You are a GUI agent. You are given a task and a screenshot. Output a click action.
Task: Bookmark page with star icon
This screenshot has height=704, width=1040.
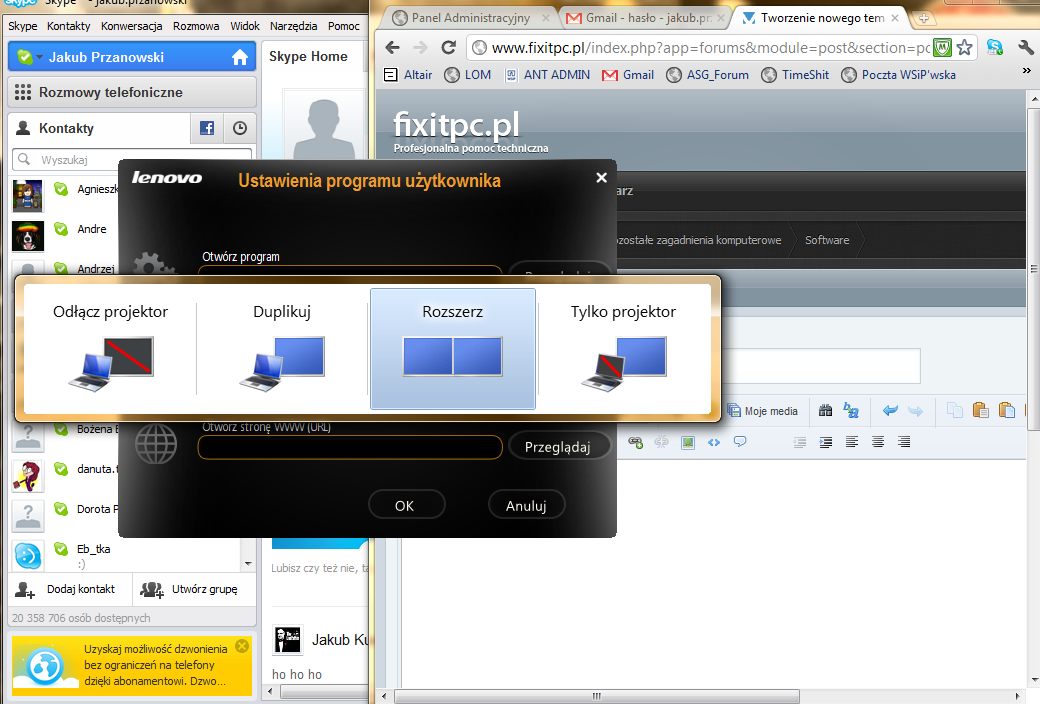pyautogui.click(x=964, y=48)
